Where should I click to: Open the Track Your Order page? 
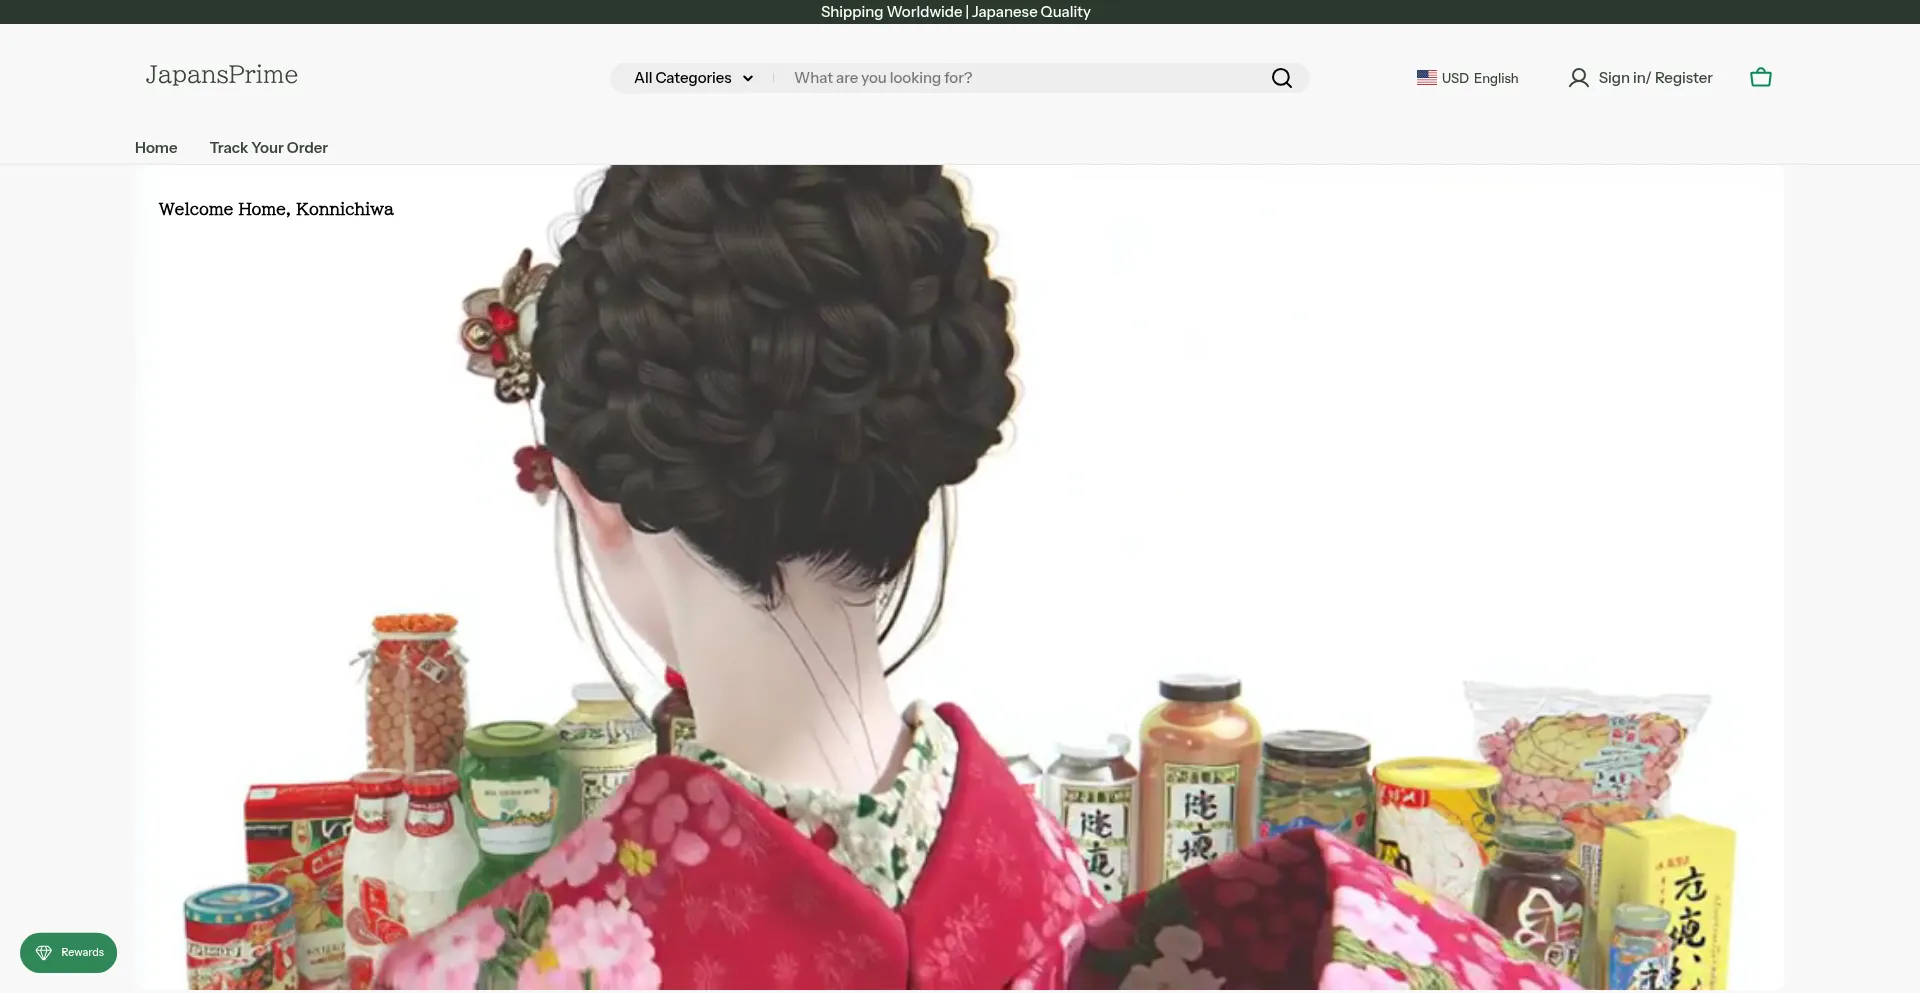(269, 148)
